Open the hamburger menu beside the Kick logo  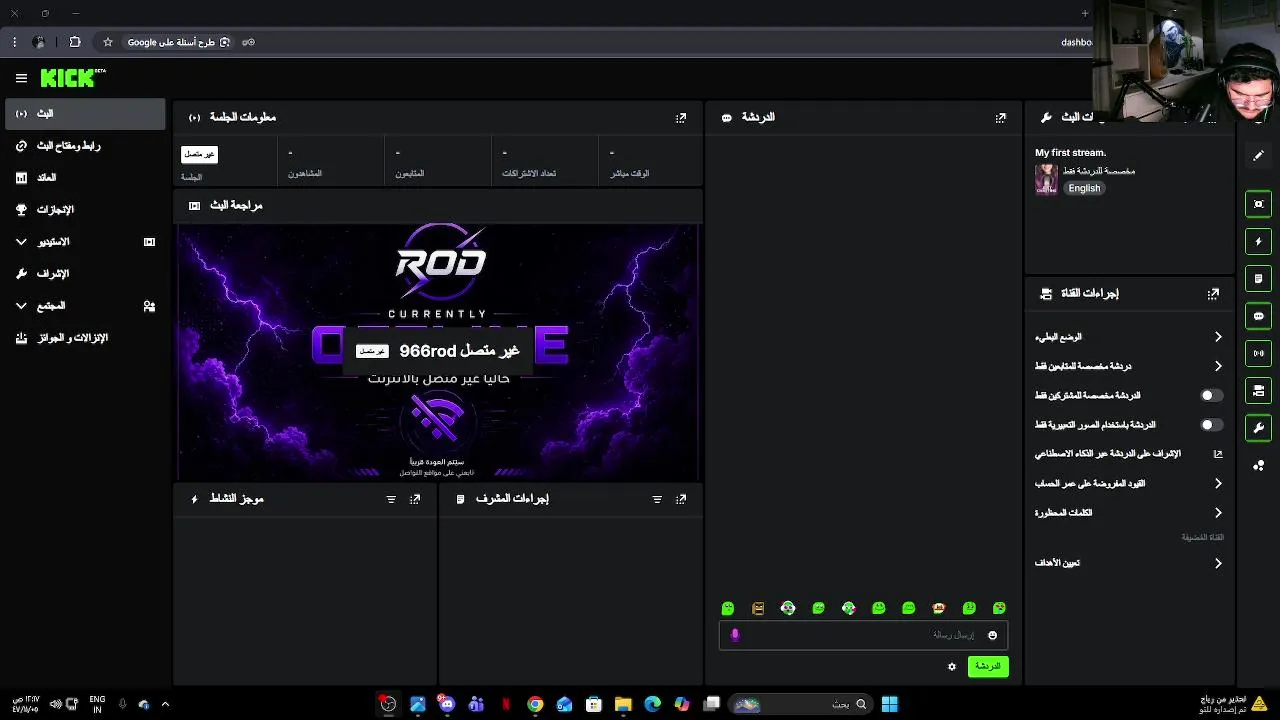pyautogui.click(x=21, y=78)
